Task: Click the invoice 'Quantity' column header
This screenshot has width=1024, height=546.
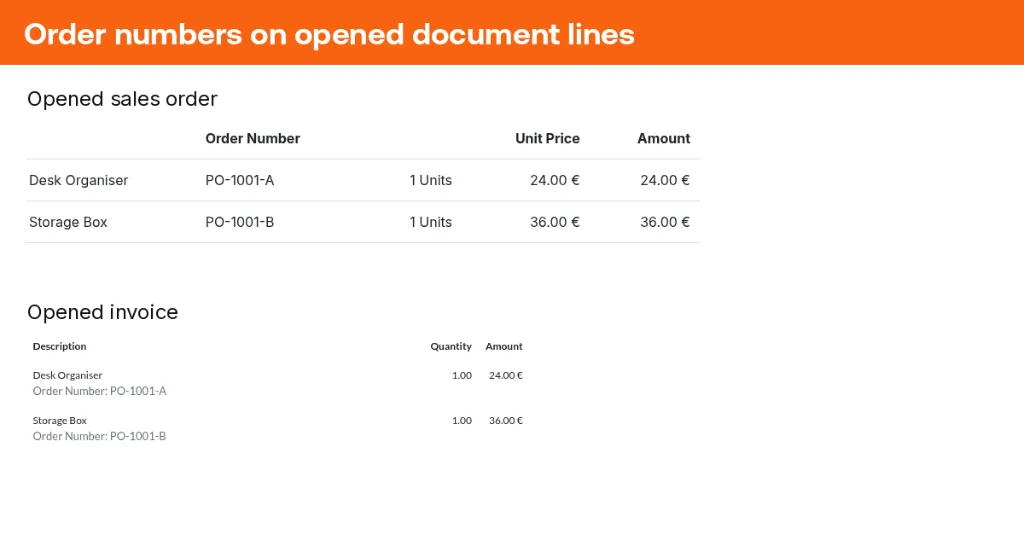Action: (x=451, y=346)
